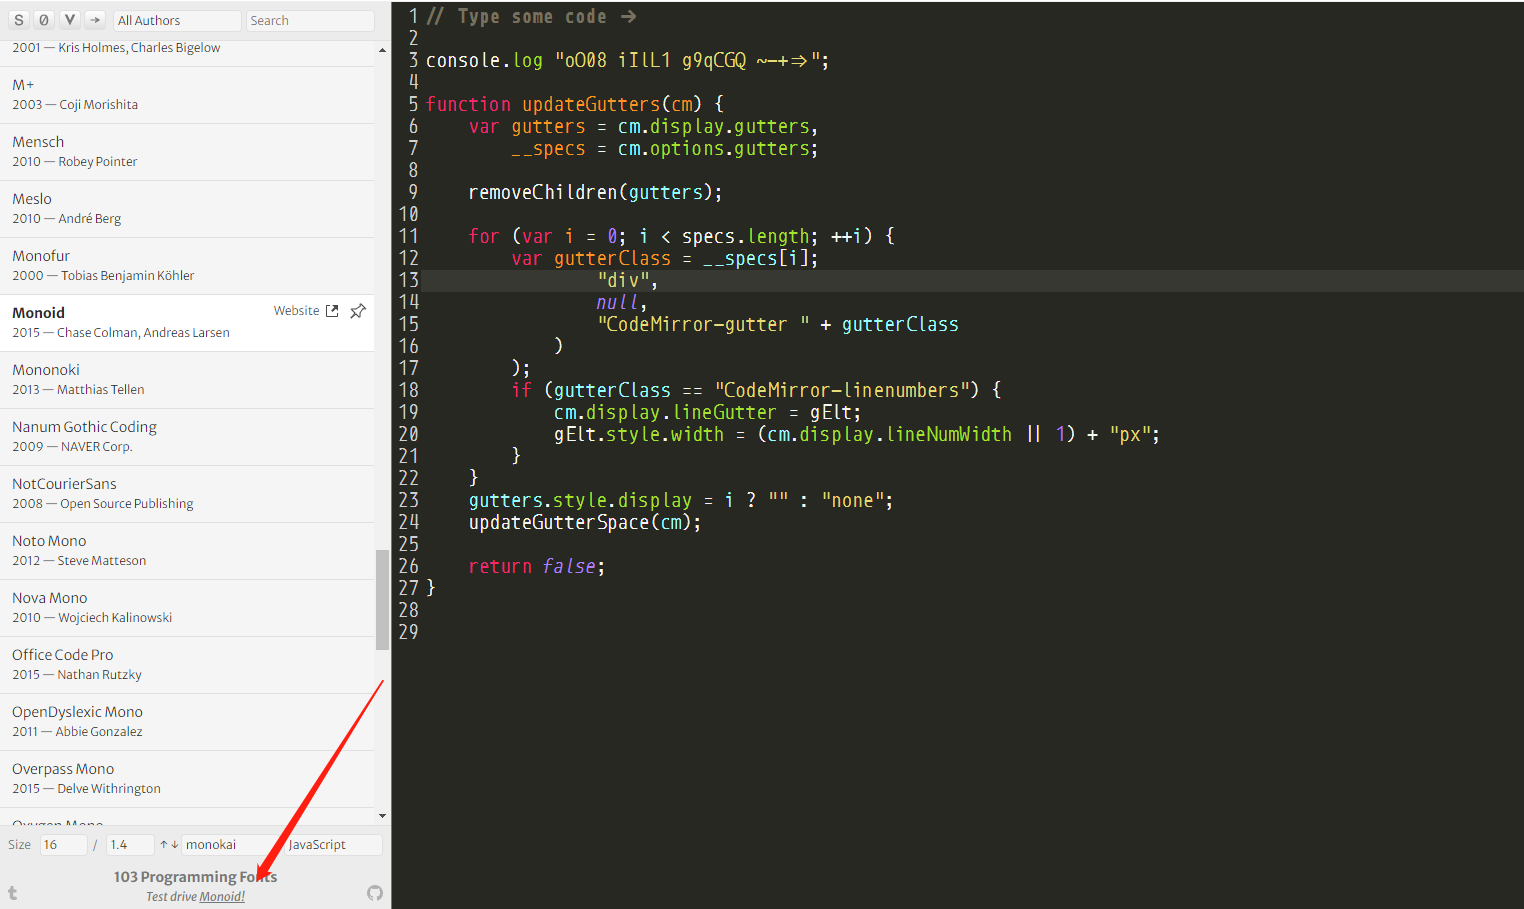The height and width of the screenshot is (909, 1524).
Task: Click the font Size 16 field
Action: click(62, 845)
